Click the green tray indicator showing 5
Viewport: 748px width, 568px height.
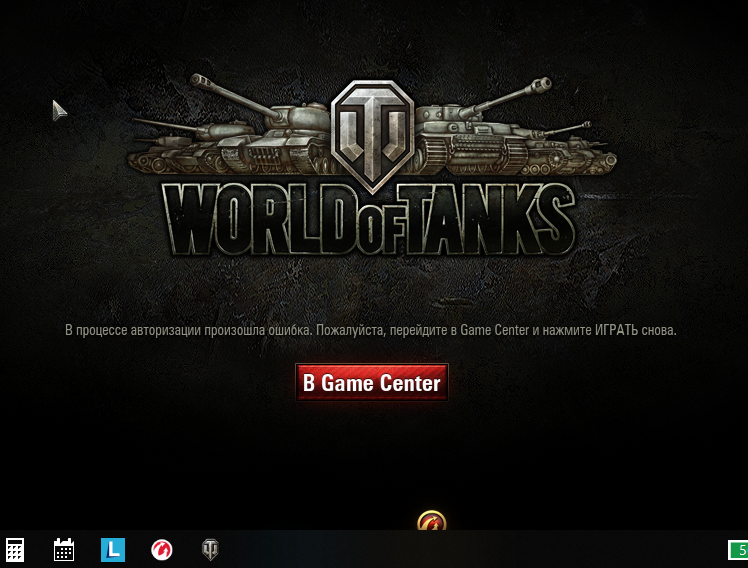(x=738, y=550)
